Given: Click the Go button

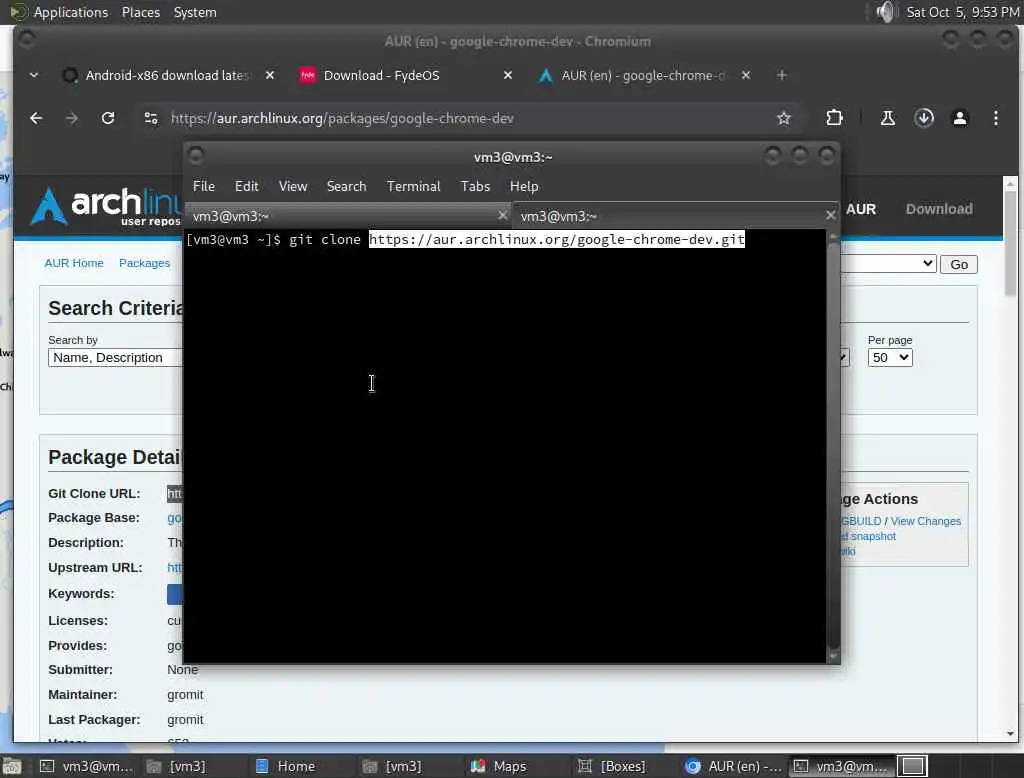Looking at the screenshot, I should pyautogui.click(x=959, y=264).
